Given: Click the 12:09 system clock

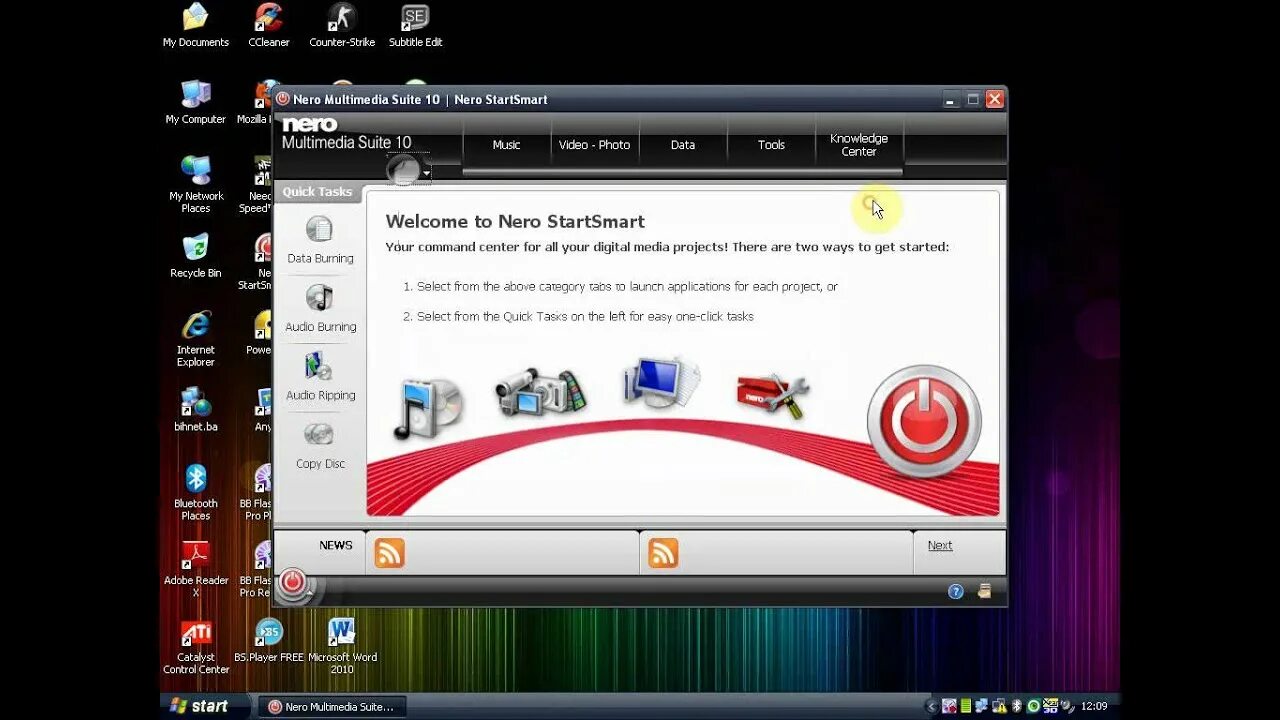Looking at the screenshot, I should coord(1094,706).
